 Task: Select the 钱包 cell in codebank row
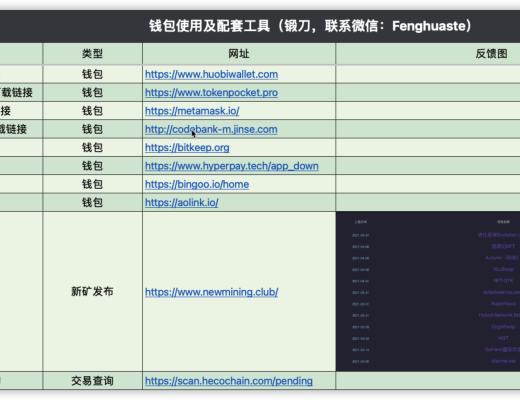pyautogui.click(x=92, y=129)
